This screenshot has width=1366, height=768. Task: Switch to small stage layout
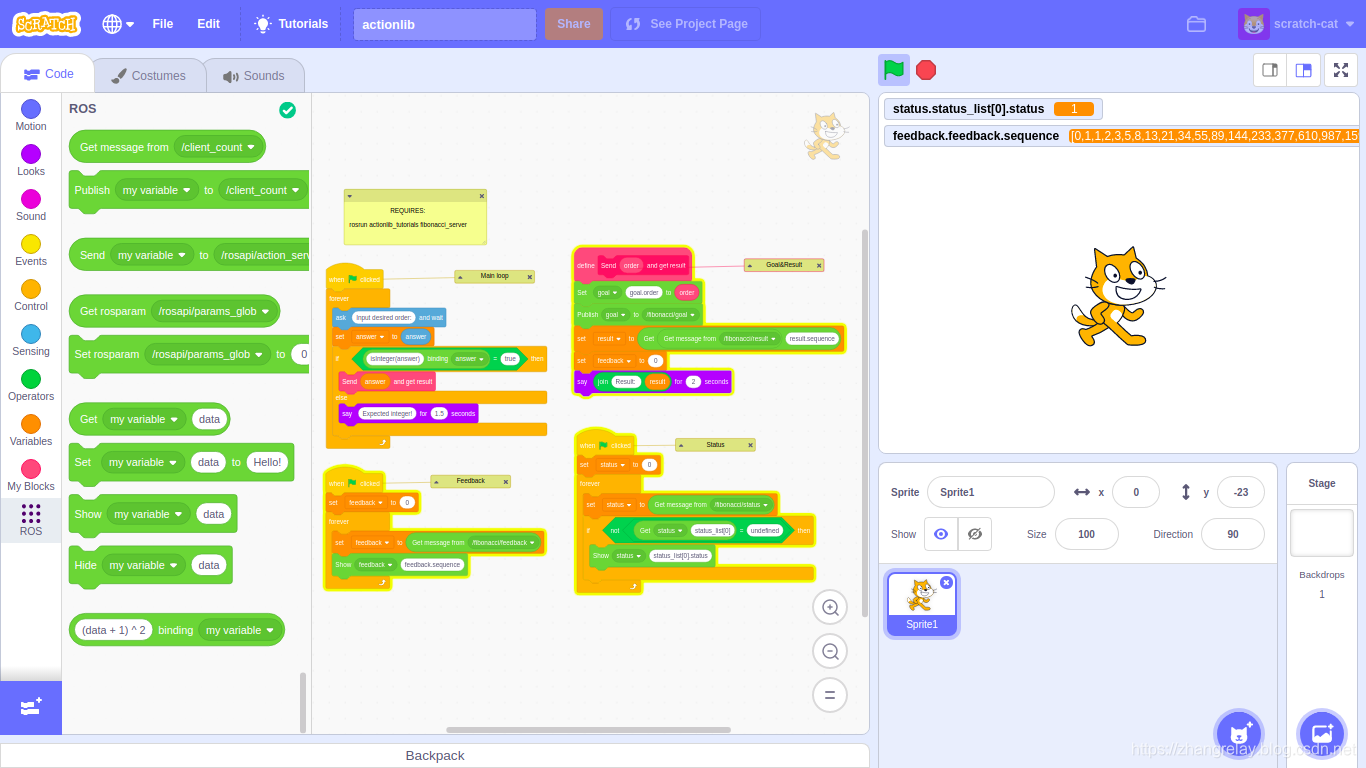(x=1270, y=70)
